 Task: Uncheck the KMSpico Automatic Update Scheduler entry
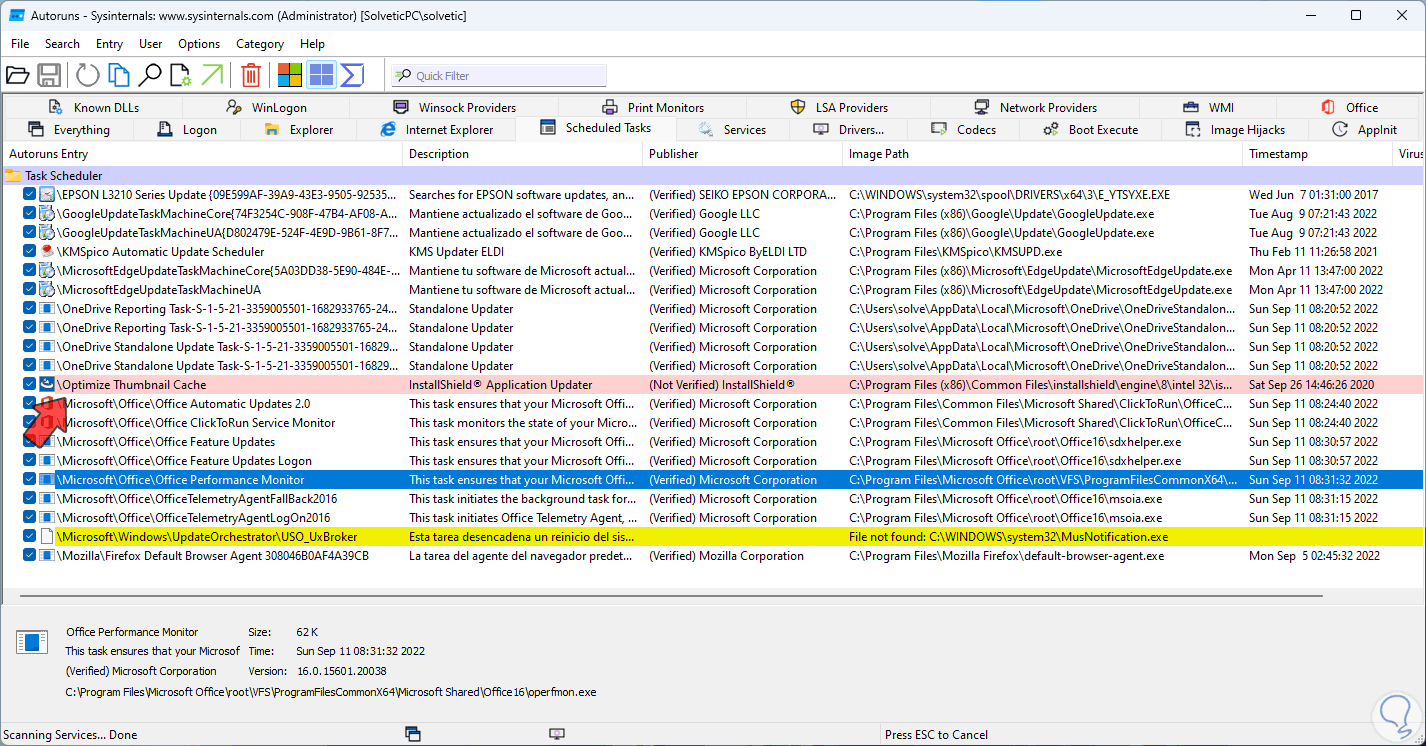[30, 252]
